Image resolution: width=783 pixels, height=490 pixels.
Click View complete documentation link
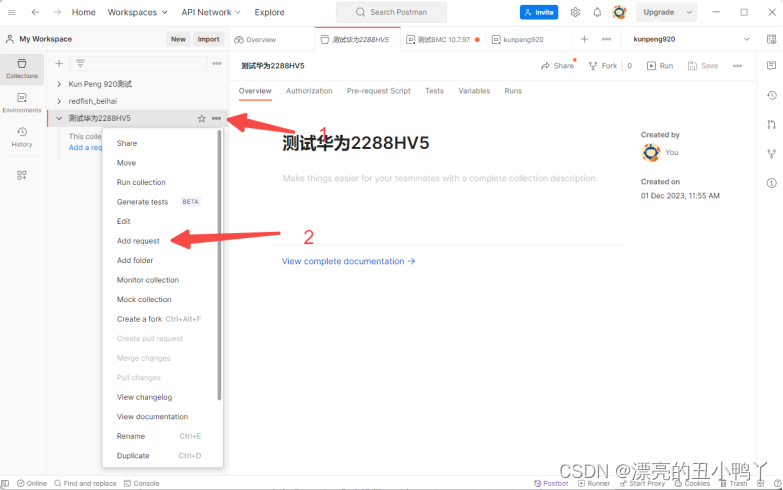[x=348, y=261]
